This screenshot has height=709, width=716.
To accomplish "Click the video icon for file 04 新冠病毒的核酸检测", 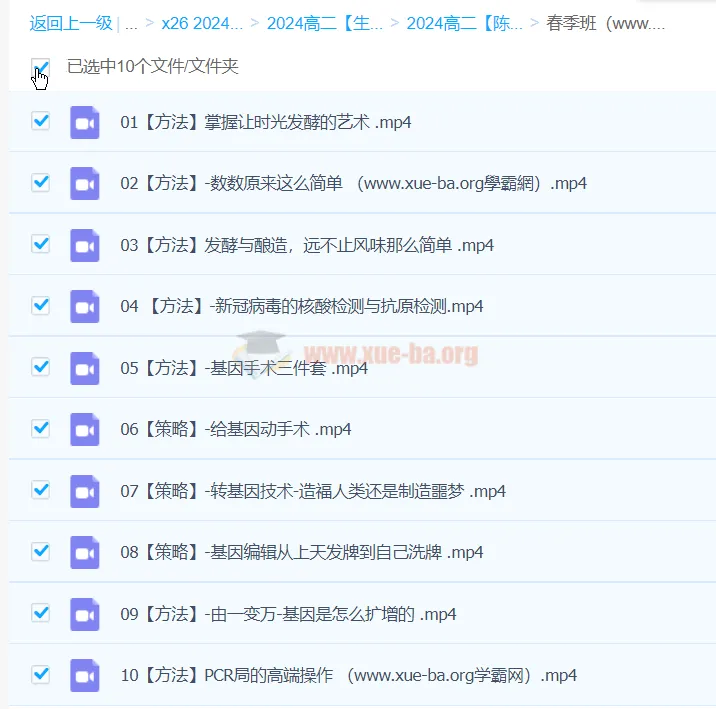I will click(x=85, y=306).
